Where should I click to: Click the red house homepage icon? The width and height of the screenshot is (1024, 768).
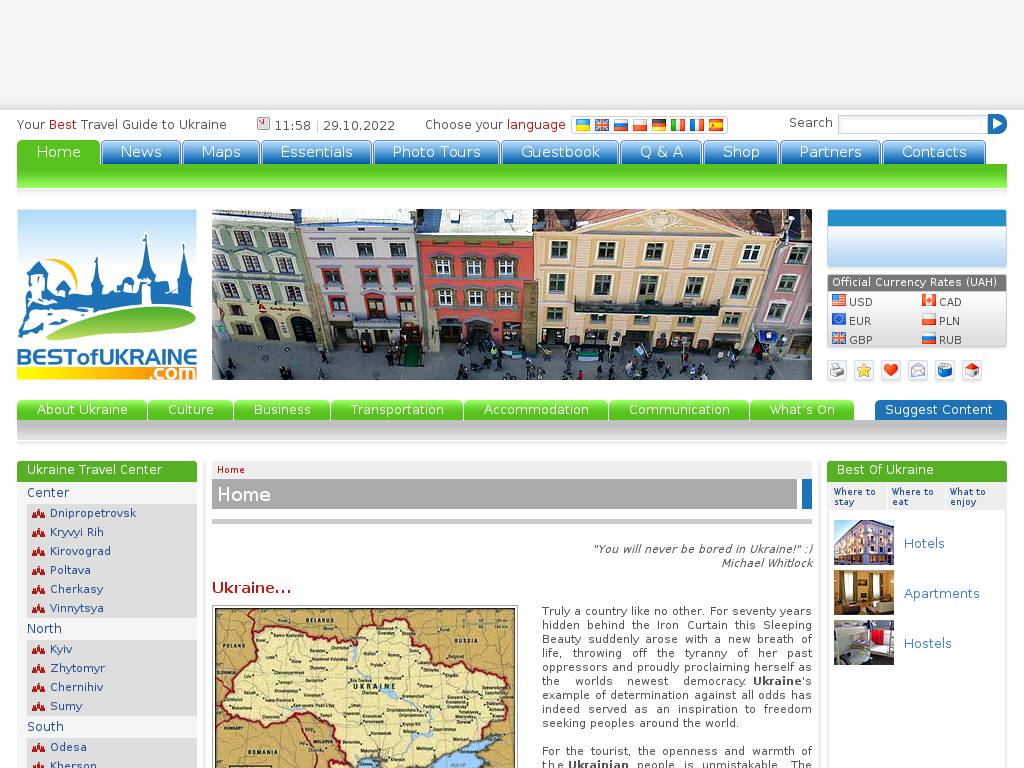(972, 371)
